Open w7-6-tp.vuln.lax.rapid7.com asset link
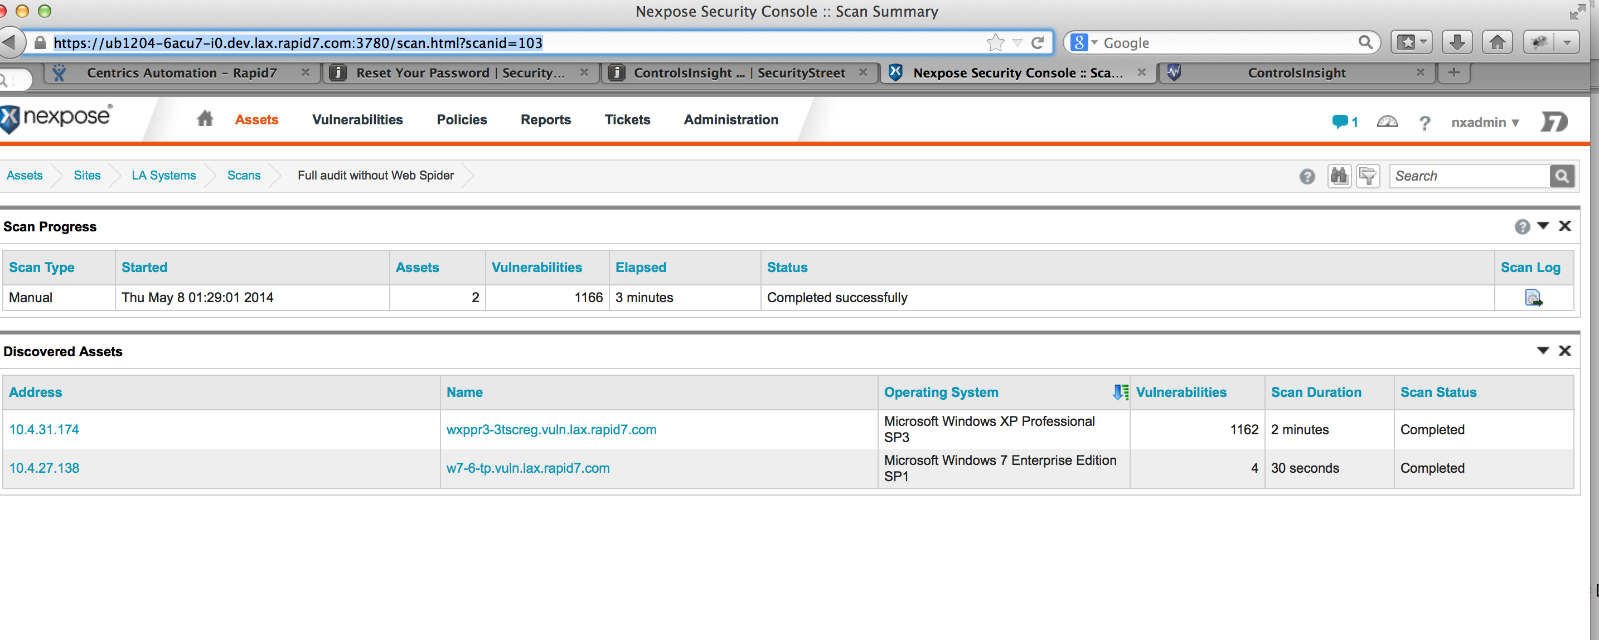Image resolution: width=1599 pixels, height=640 pixels. 528,468
